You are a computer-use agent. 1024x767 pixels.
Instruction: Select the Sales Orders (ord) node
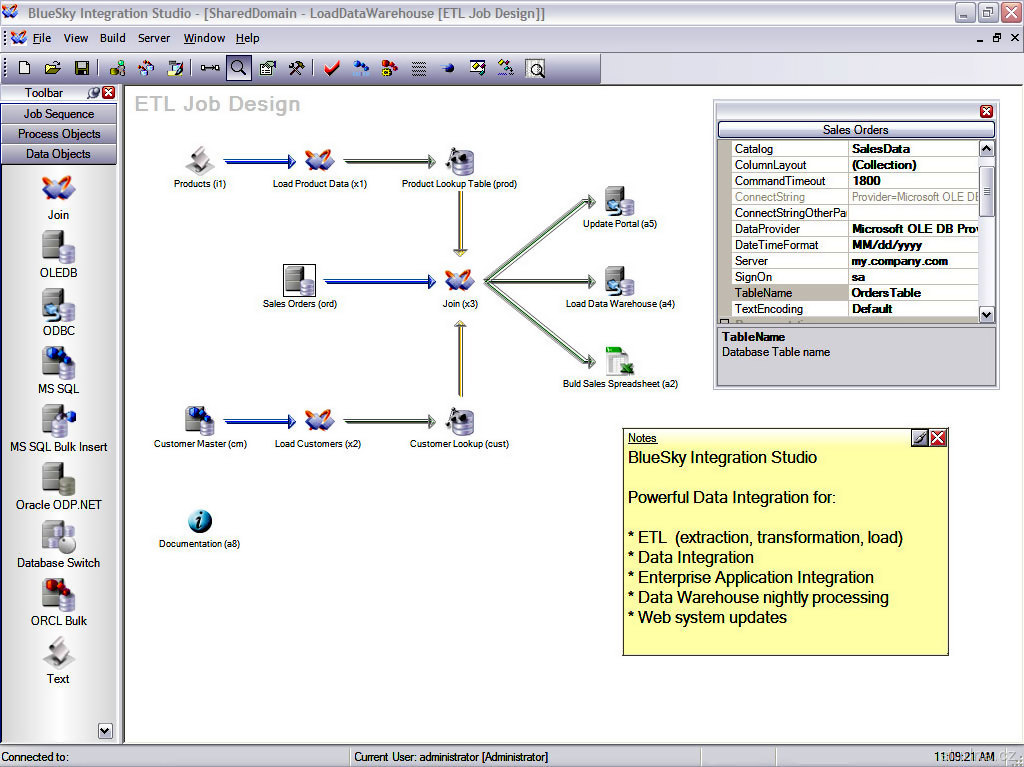(x=300, y=287)
